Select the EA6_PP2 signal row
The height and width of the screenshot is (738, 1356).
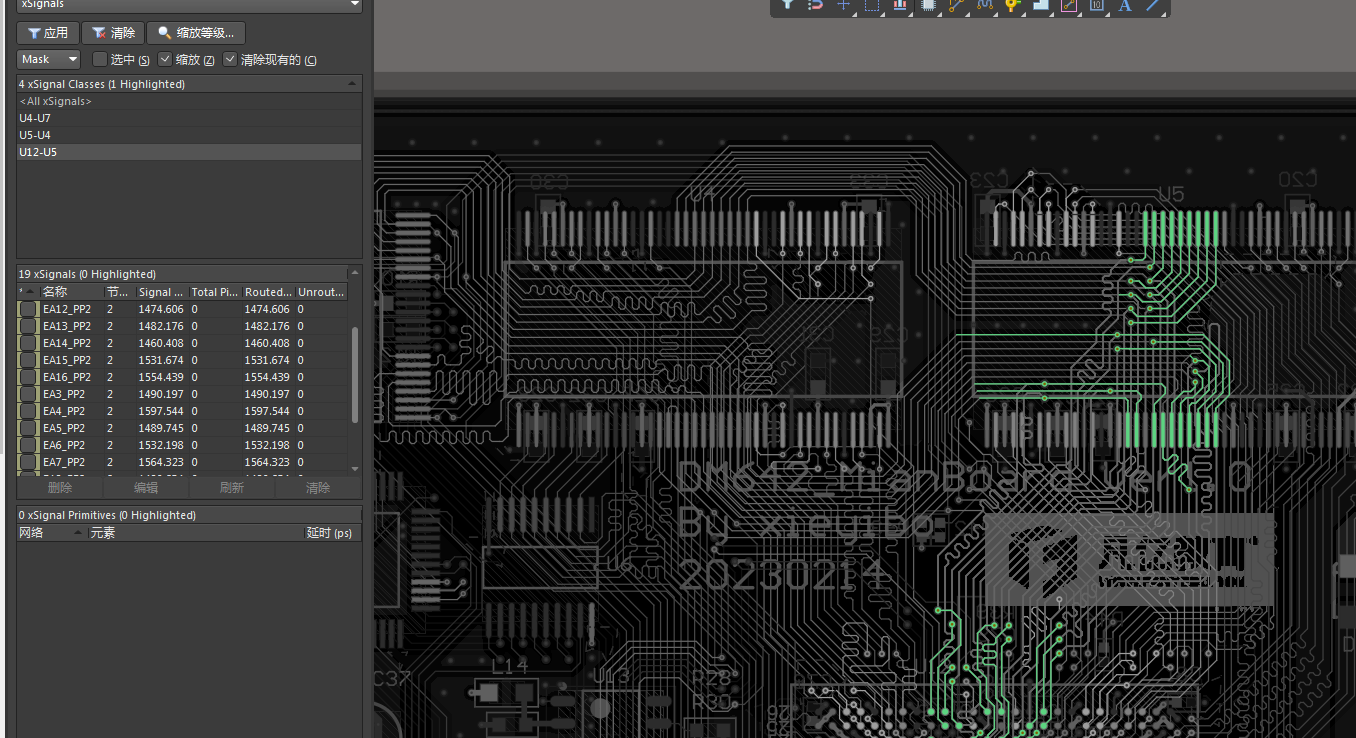[x=183, y=445]
